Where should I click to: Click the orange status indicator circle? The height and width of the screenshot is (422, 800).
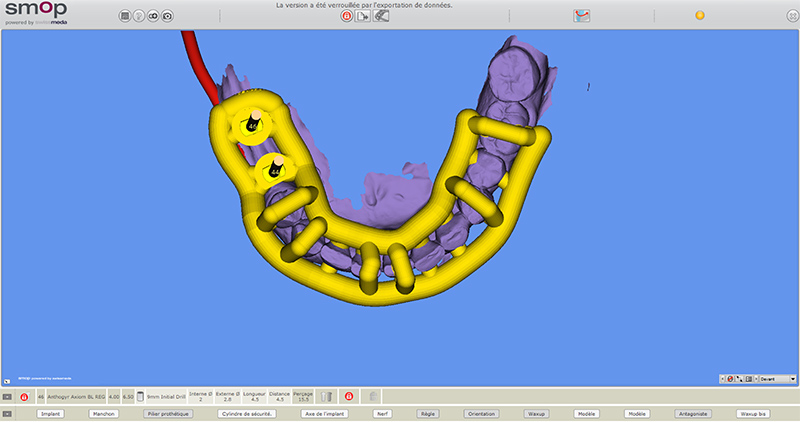point(700,15)
